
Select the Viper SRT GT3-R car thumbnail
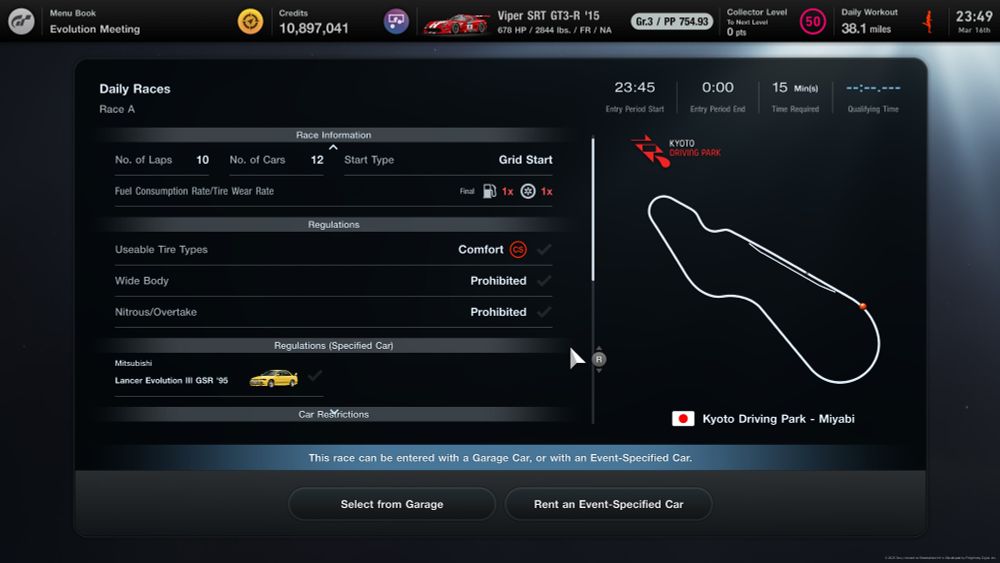coord(457,24)
